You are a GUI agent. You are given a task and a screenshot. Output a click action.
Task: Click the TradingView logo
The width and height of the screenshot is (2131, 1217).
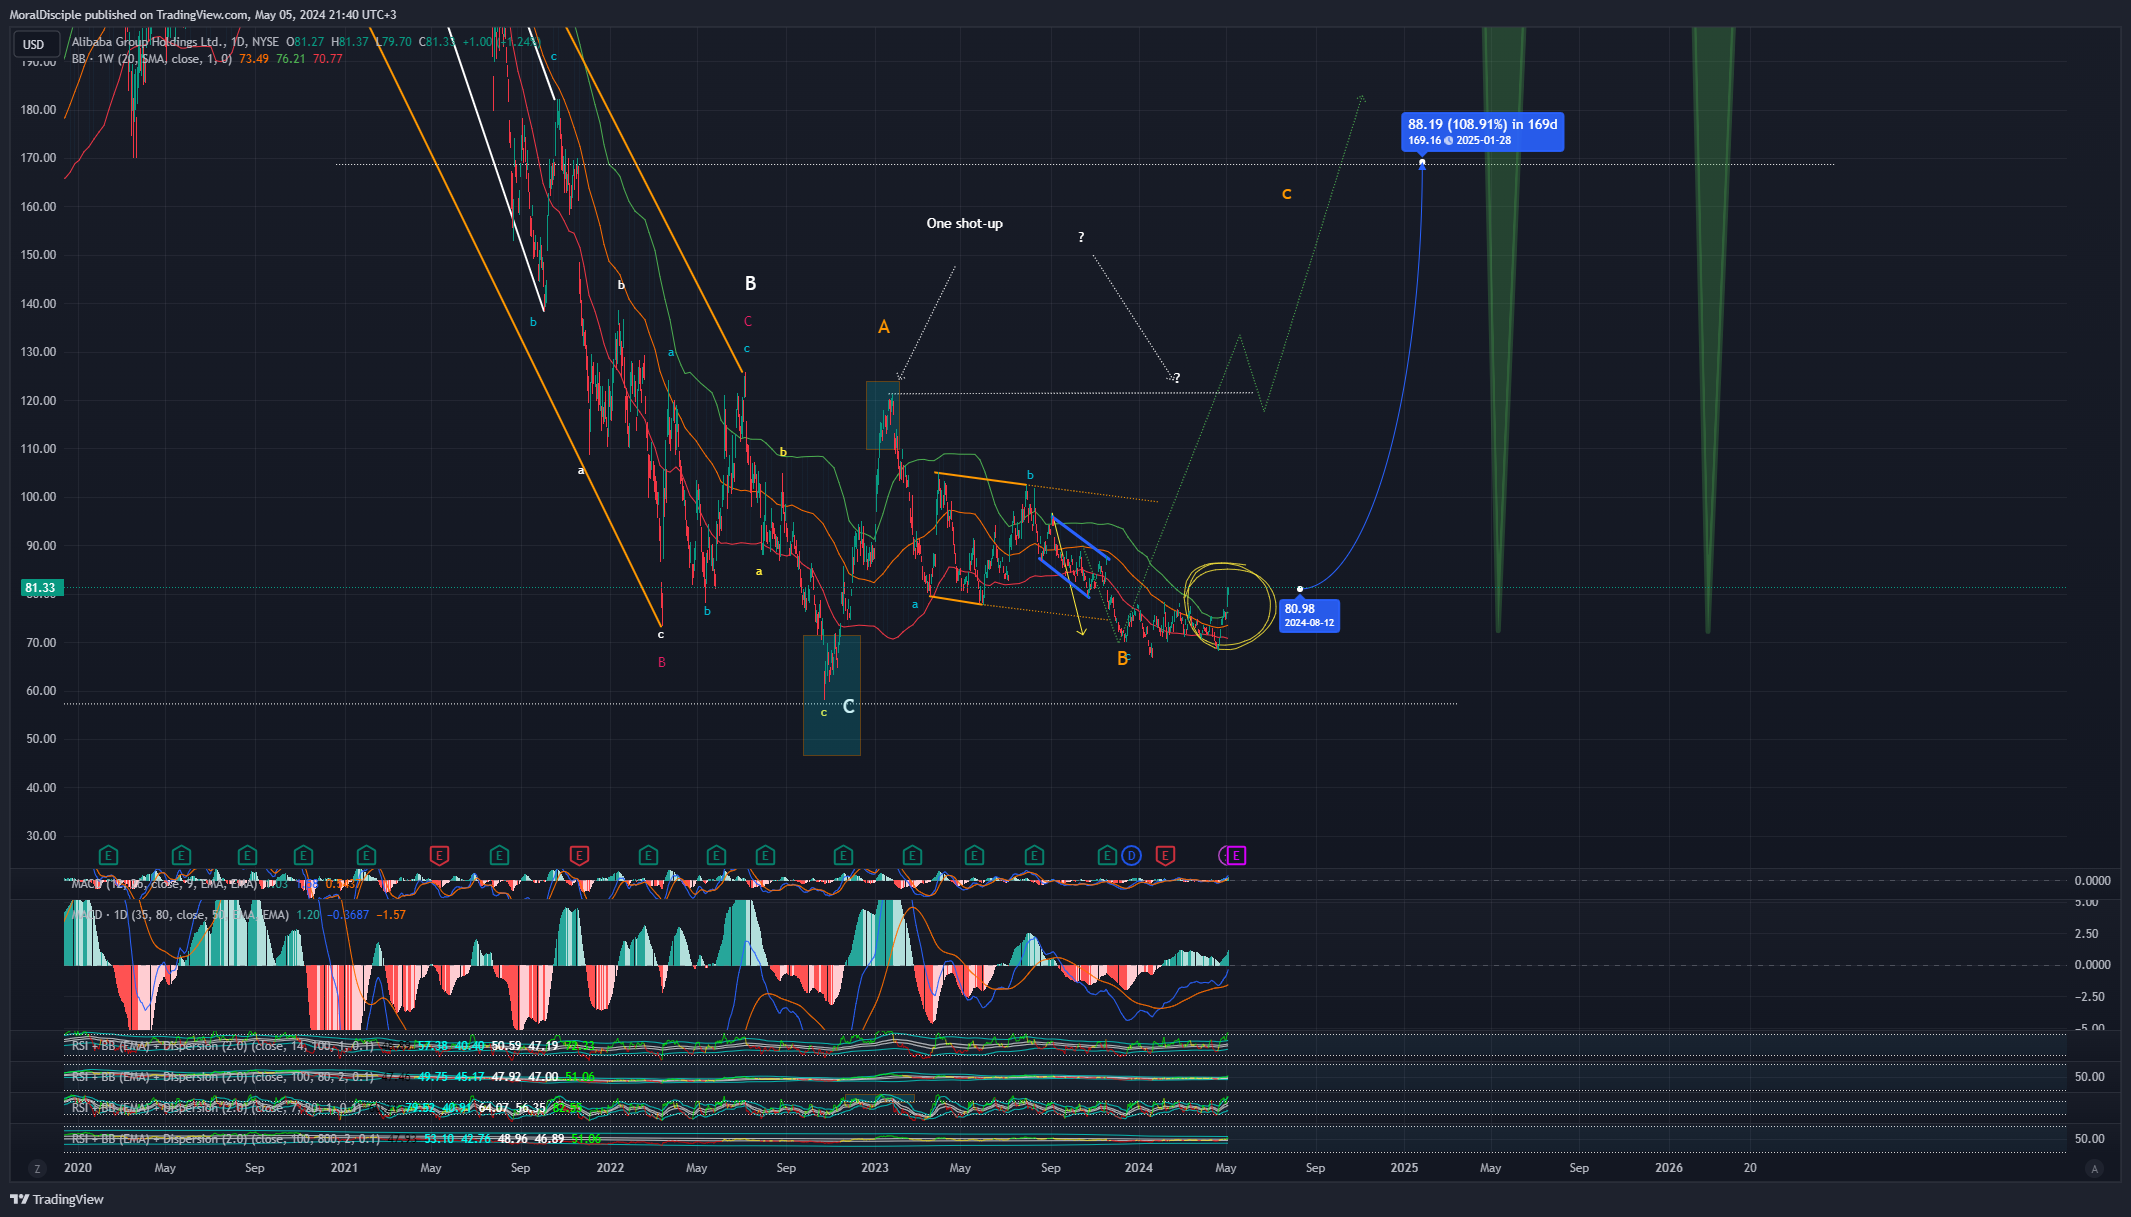[57, 1199]
